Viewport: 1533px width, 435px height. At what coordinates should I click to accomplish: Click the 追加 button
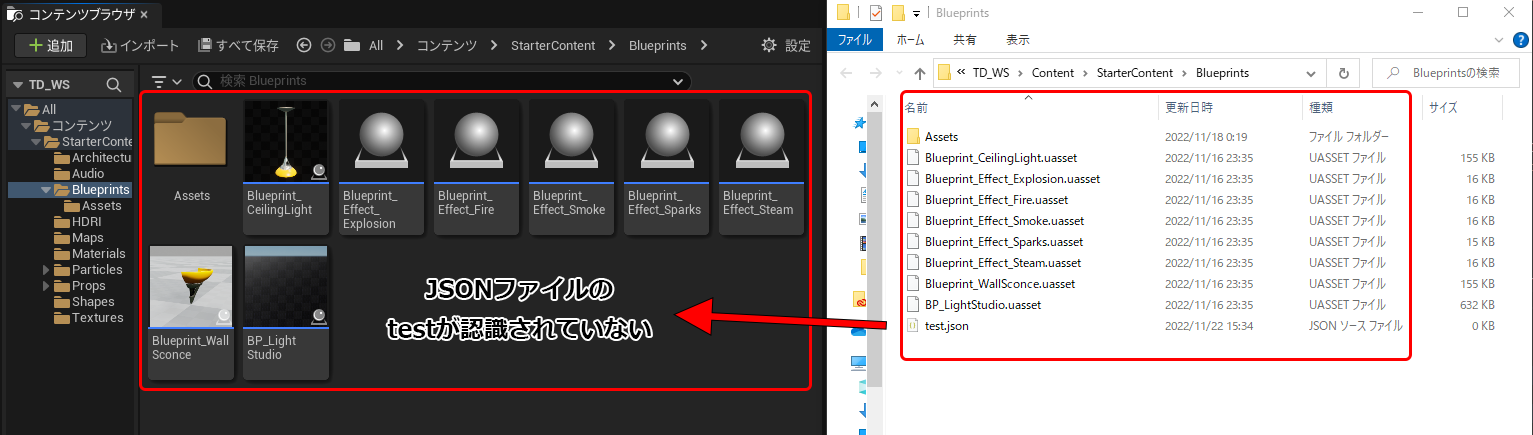[50, 46]
